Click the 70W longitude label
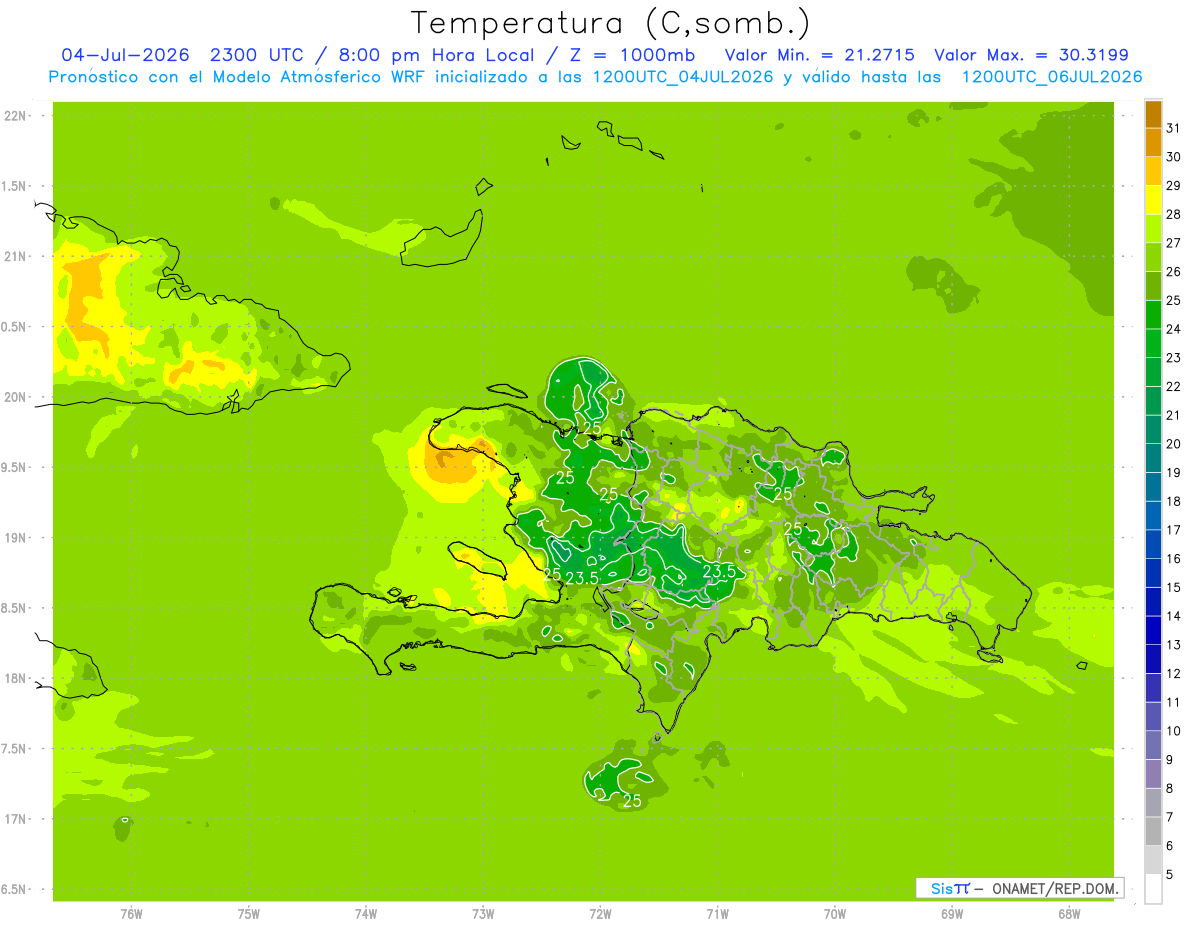 point(835,914)
